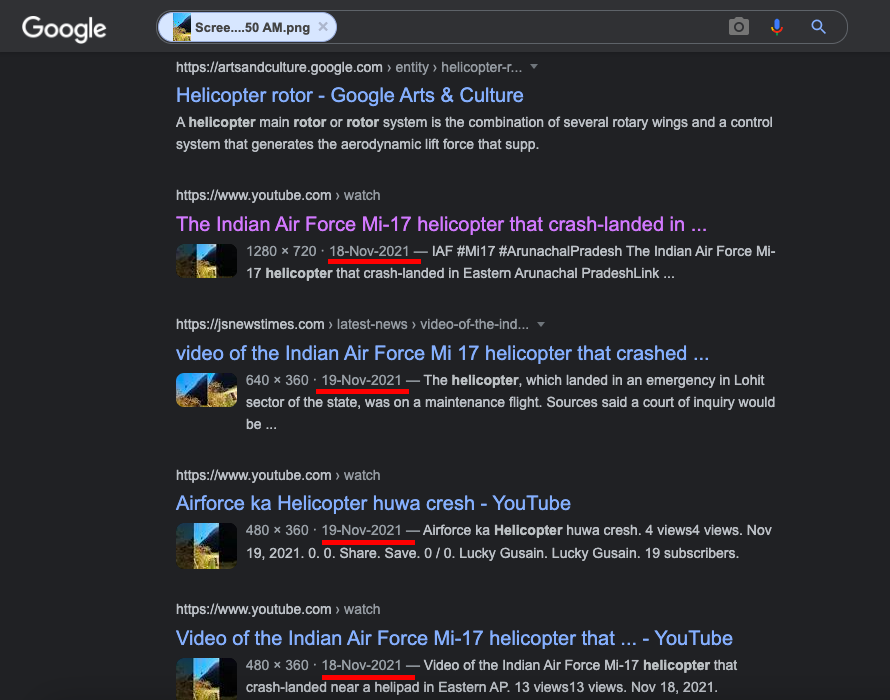This screenshot has width=890, height=700.
Task: Open Airforce ka Helicopter huwa cresh result
Action: [373, 503]
